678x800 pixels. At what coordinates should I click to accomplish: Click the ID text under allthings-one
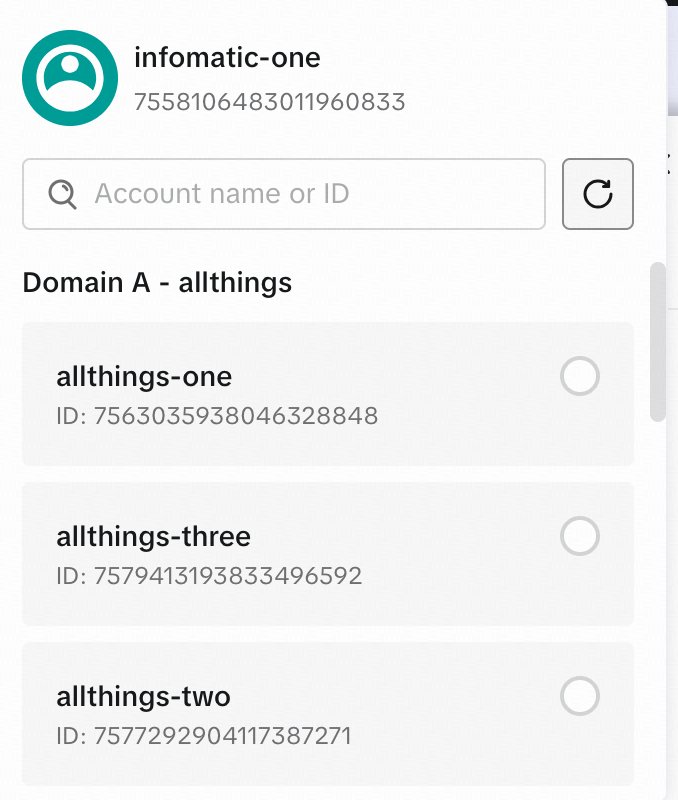coord(217,416)
